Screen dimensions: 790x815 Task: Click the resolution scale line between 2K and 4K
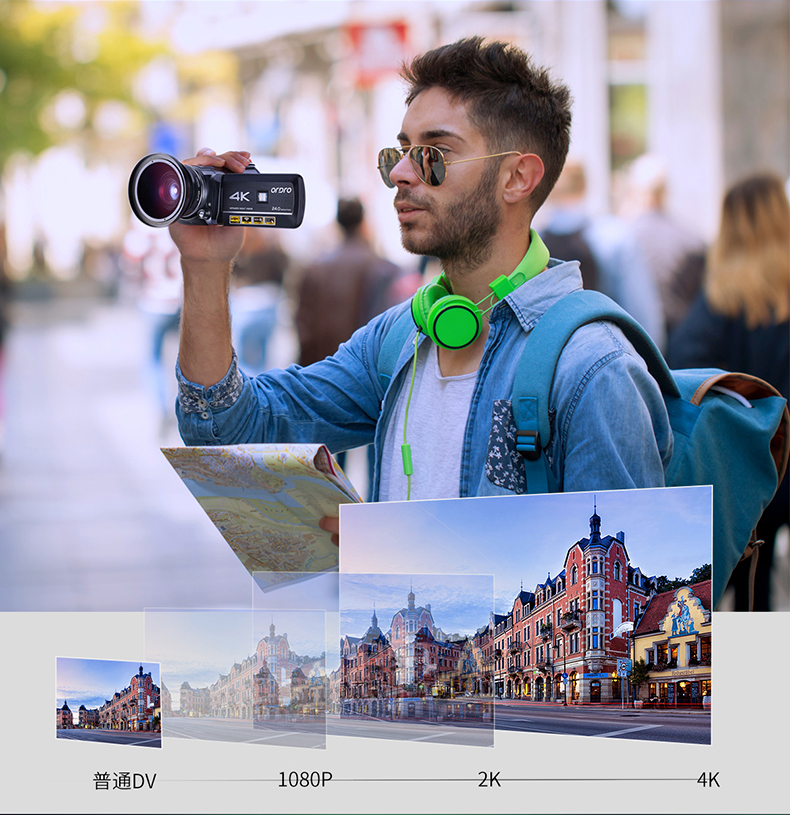click(599, 780)
